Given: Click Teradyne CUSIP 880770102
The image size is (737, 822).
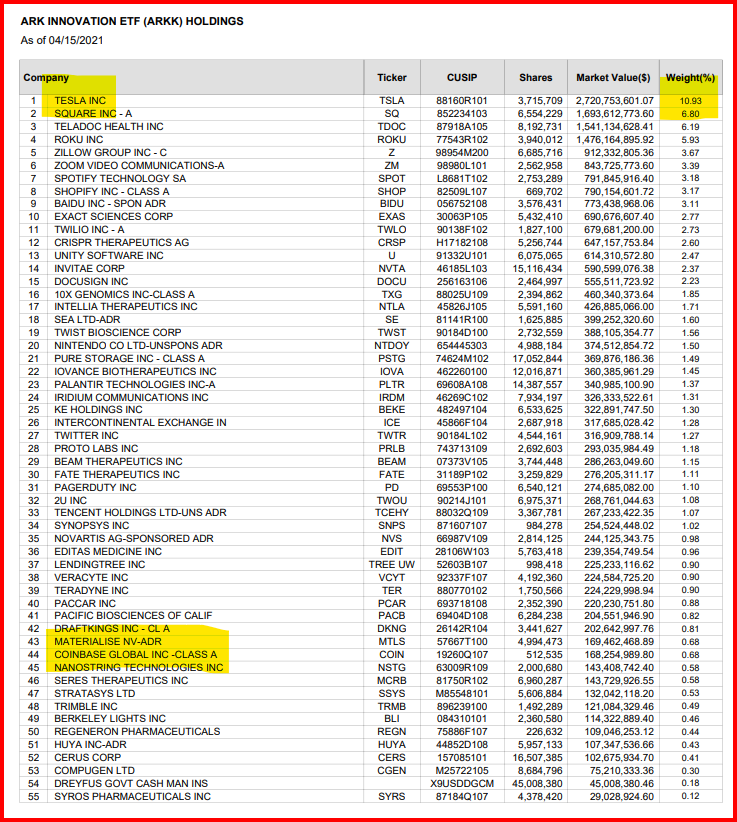Looking at the screenshot, I should pyautogui.click(x=462, y=590).
